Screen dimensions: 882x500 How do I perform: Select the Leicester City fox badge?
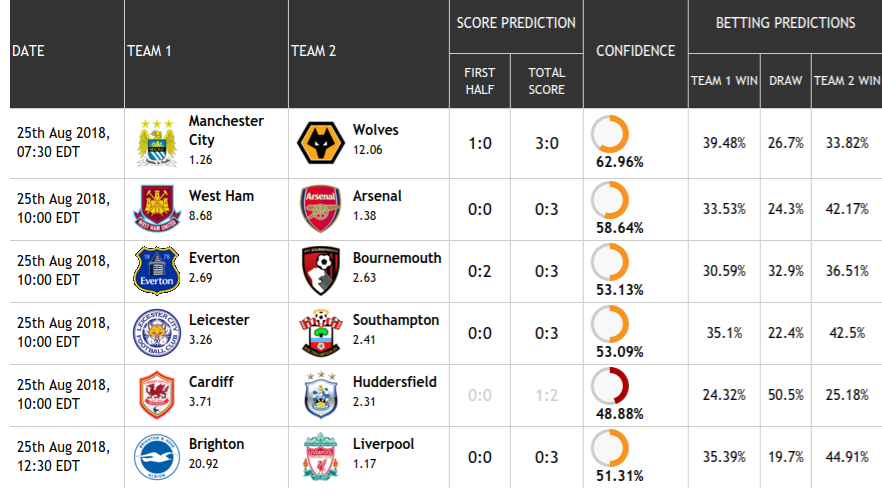(x=157, y=332)
